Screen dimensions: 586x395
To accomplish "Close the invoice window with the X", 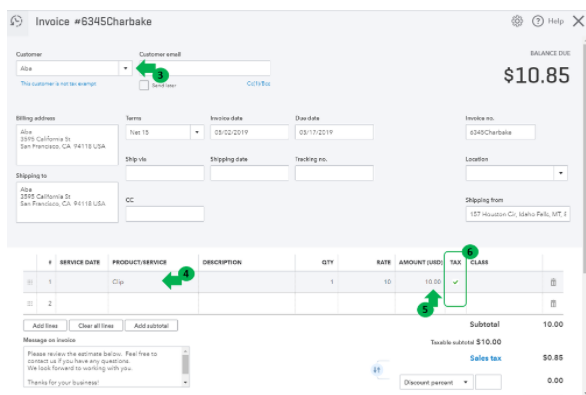I will click(x=578, y=21).
